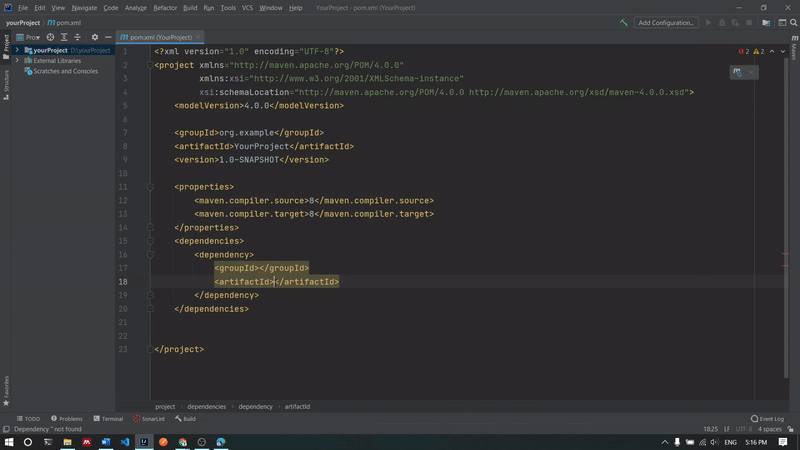Click the locate/select opened file target icon
Image resolution: width=800 pixels, height=450 pixels.
point(50,37)
